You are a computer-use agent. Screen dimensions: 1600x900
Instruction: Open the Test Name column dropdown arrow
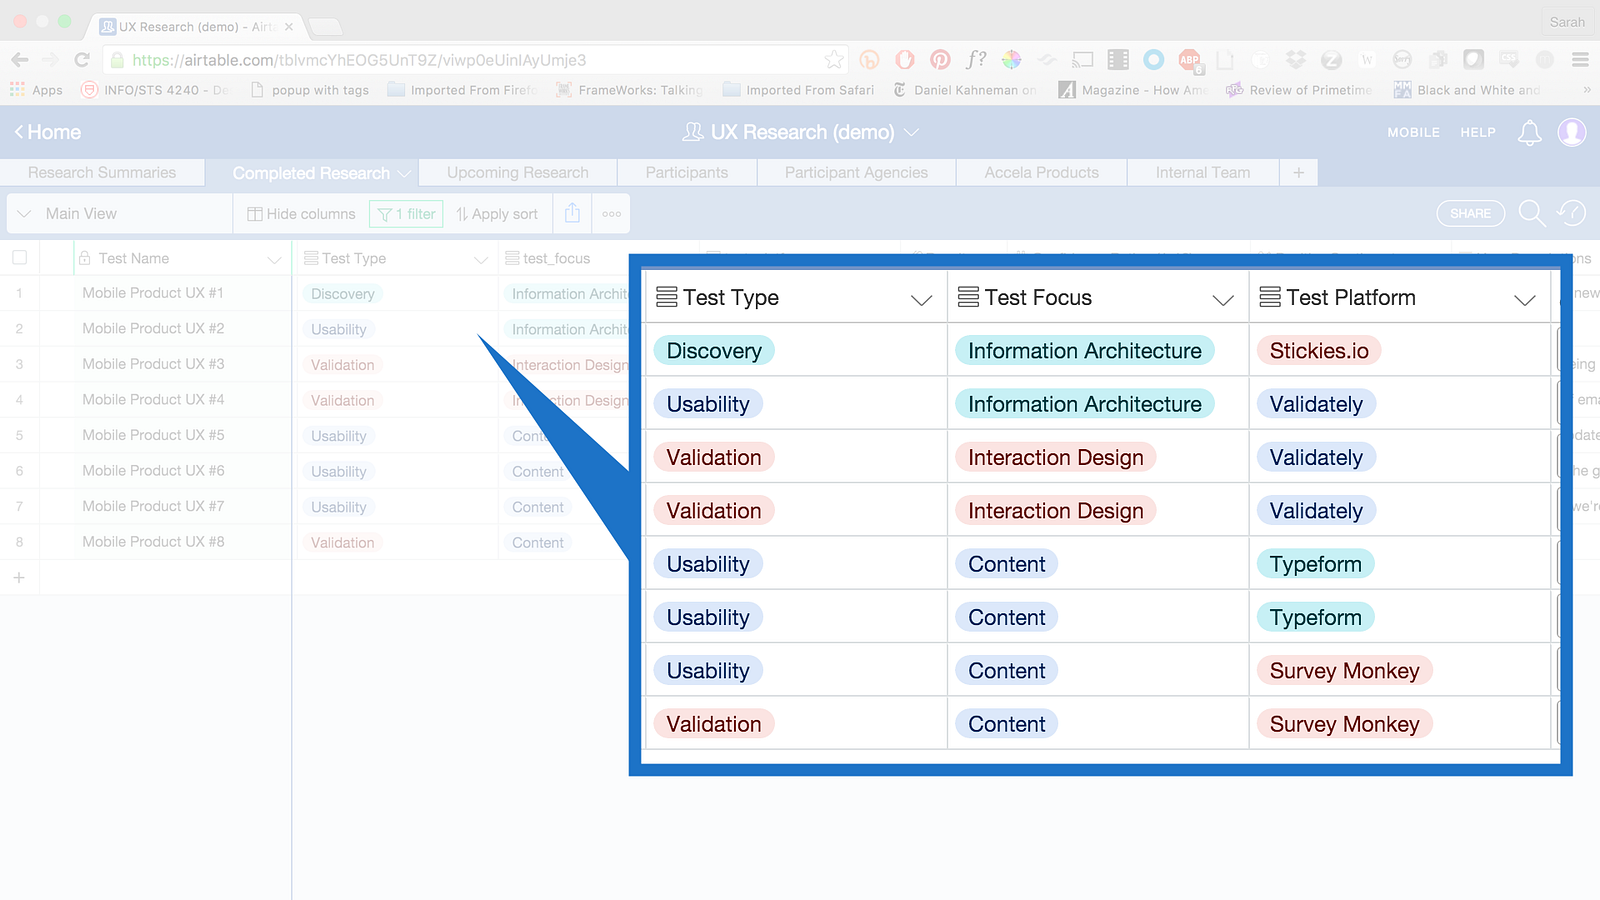(x=274, y=259)
